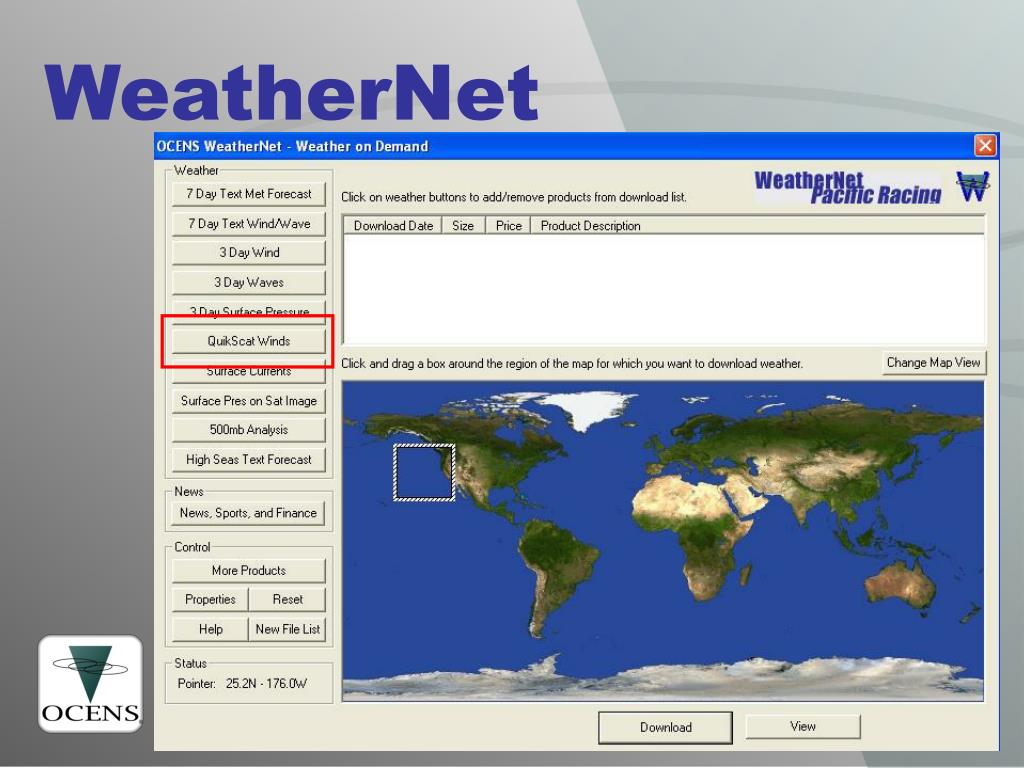Image resolution: width=1024 pixels, height=768 pixels.
Task: Open the Properties dialog
Action: [x=210, y=600]
